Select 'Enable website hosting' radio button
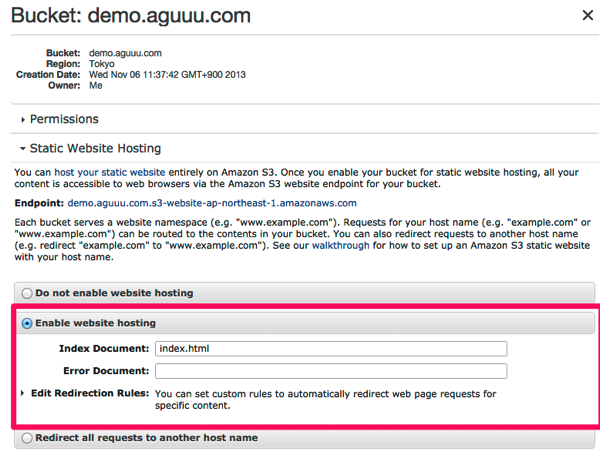 27,323
